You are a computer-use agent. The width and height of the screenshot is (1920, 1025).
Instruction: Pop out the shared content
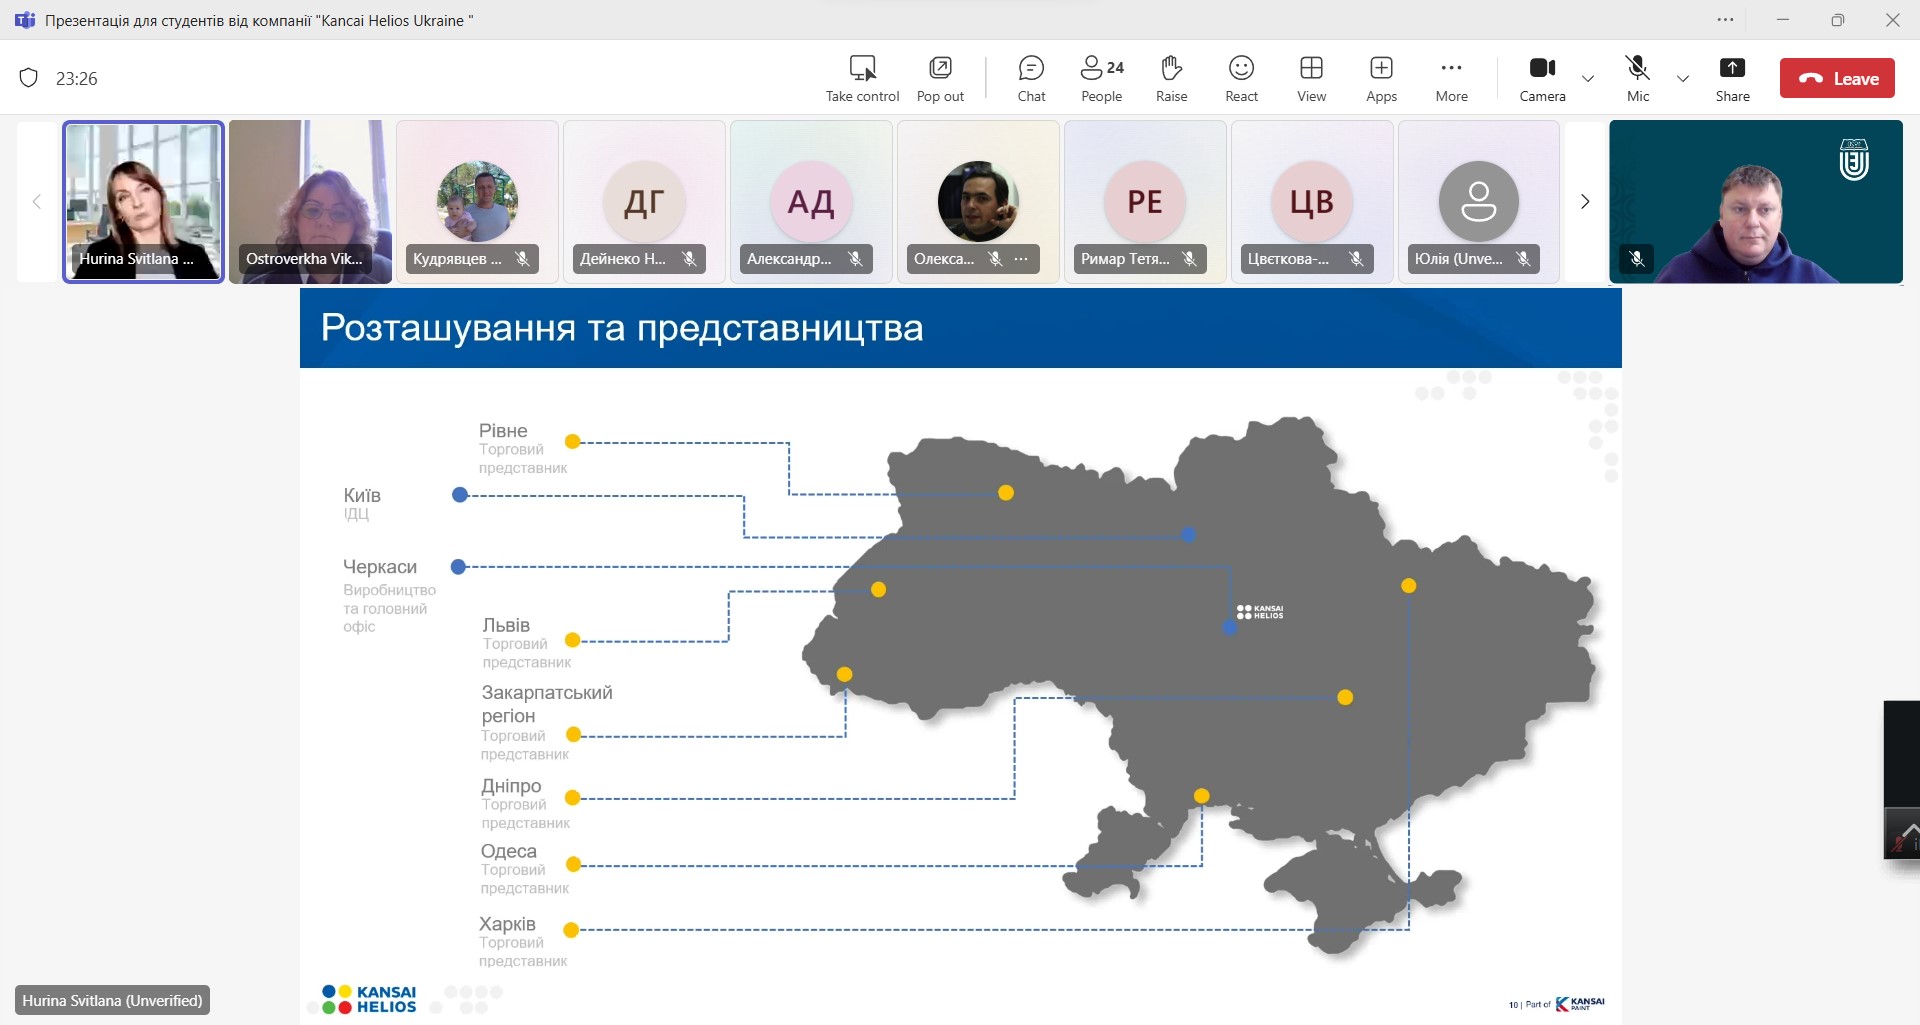(940, 78)
